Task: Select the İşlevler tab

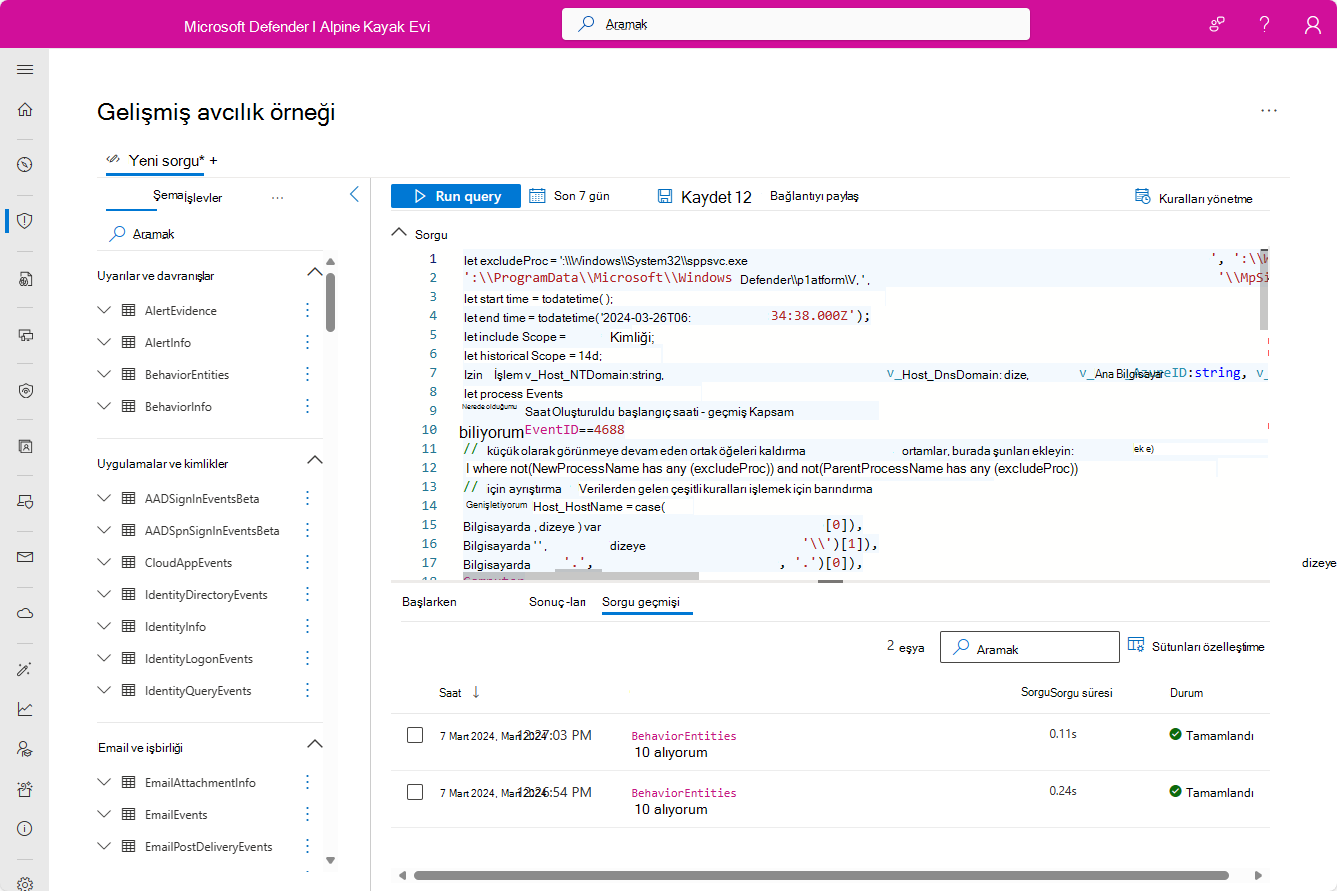Action: tap(204, 198)
